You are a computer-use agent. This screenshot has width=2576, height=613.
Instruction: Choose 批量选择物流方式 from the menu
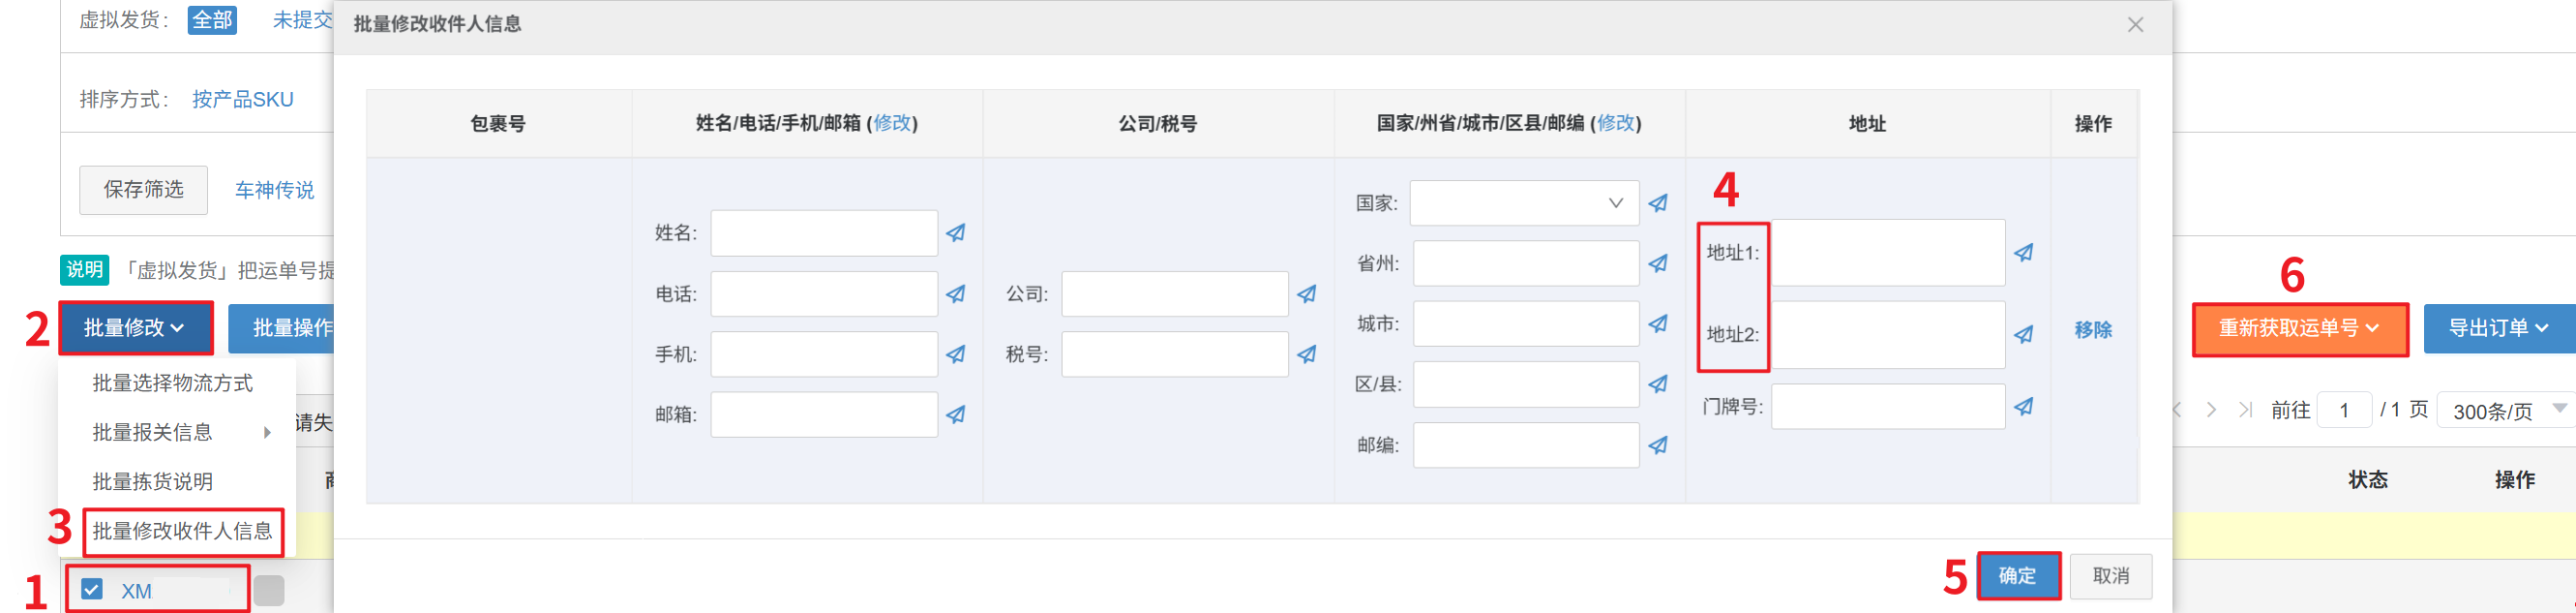pyautogui.click(x=172, y=383)
